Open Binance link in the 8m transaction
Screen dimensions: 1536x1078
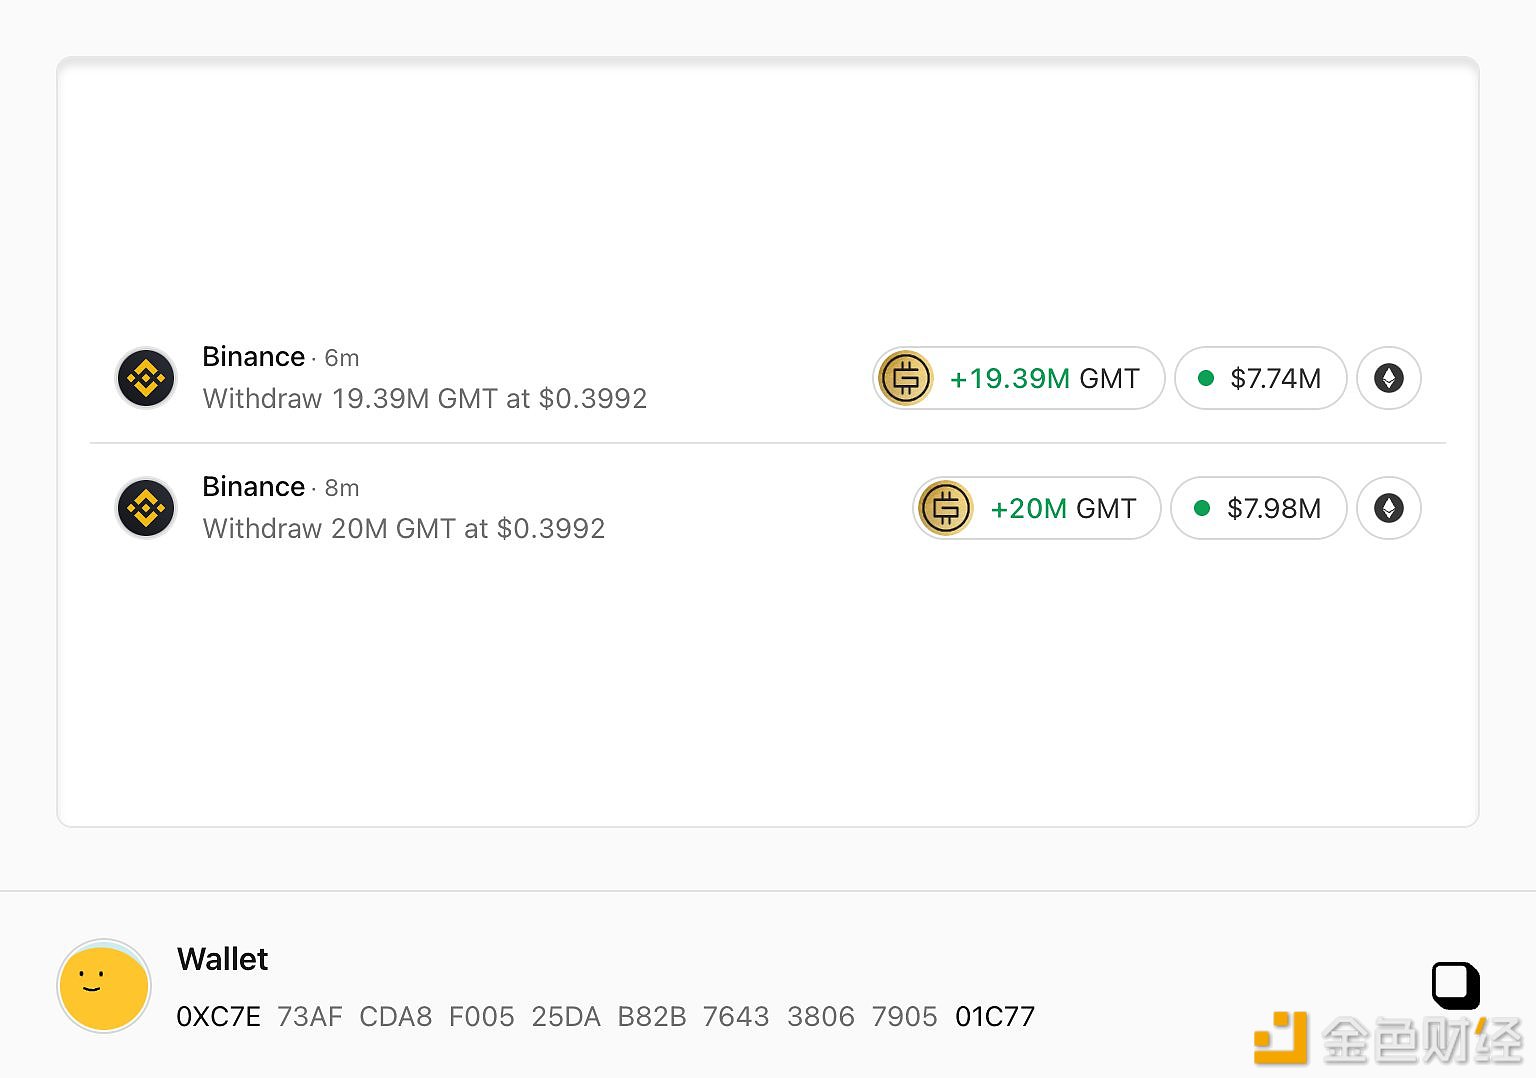click(253, 487)
